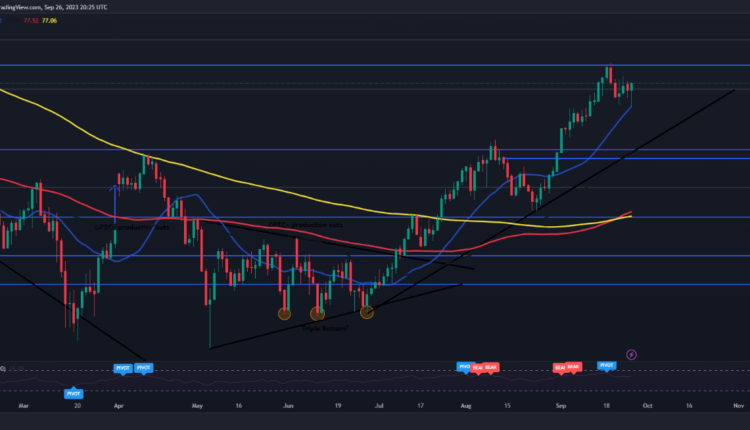Click the purple lightning bolt event icon

tap(632, 353)
